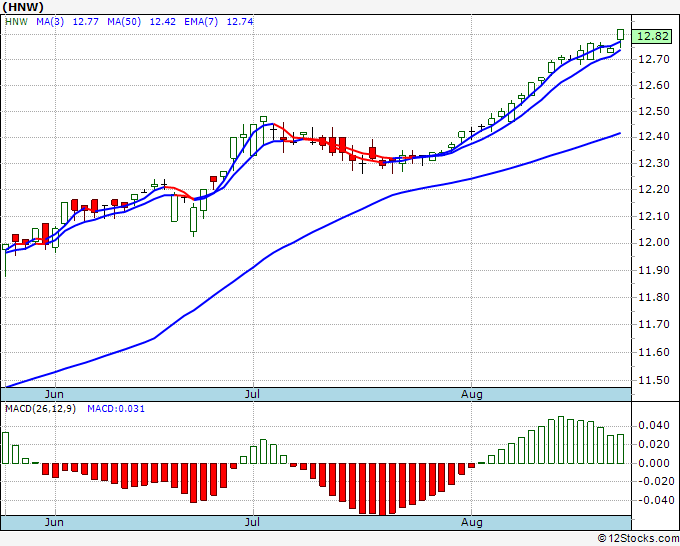
Task: Click the (HNW) chart title
Action: click(x=23, y=7)
